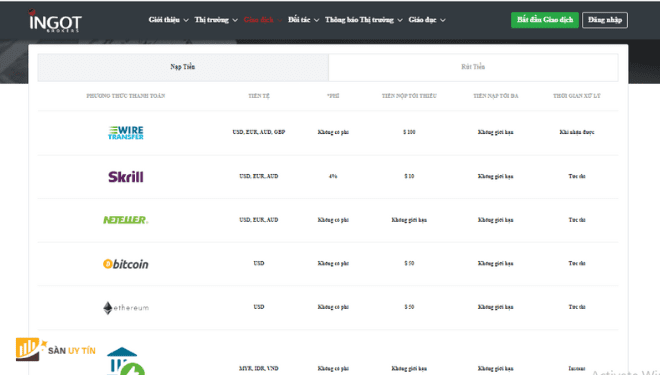Click the Thời gian xử lý column header
Image resolution: width=660 pixels, height=375 pixels.
coord(577,96)
